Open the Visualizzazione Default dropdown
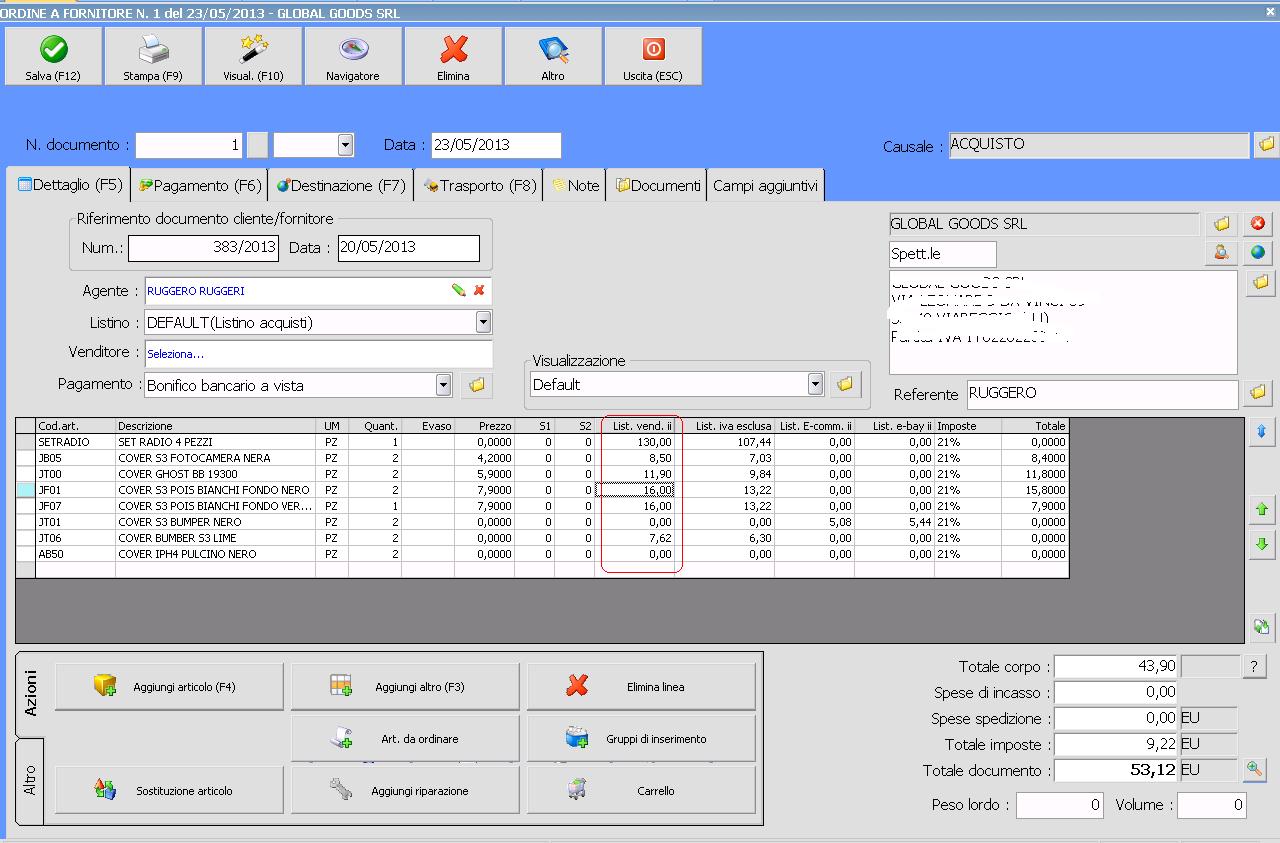The image size is (1280, 843). click(815, 384)
